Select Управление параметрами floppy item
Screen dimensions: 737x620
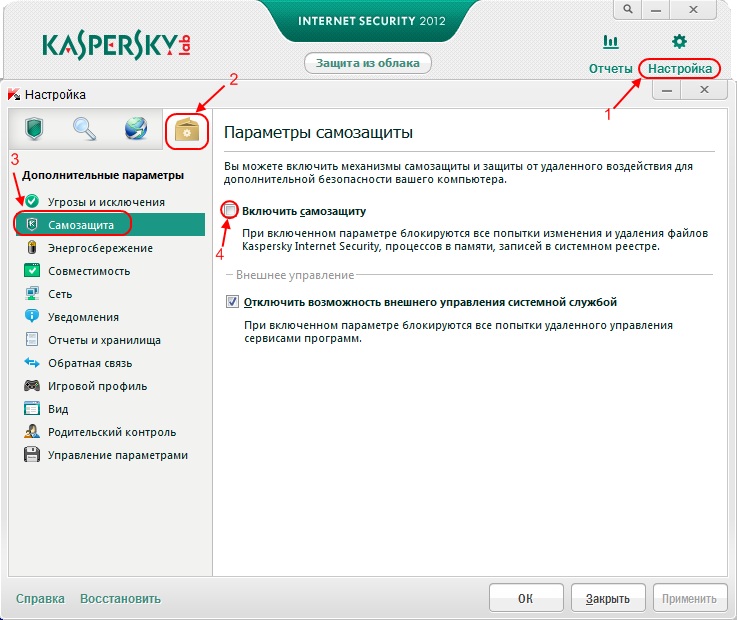[x=117, y=455]
